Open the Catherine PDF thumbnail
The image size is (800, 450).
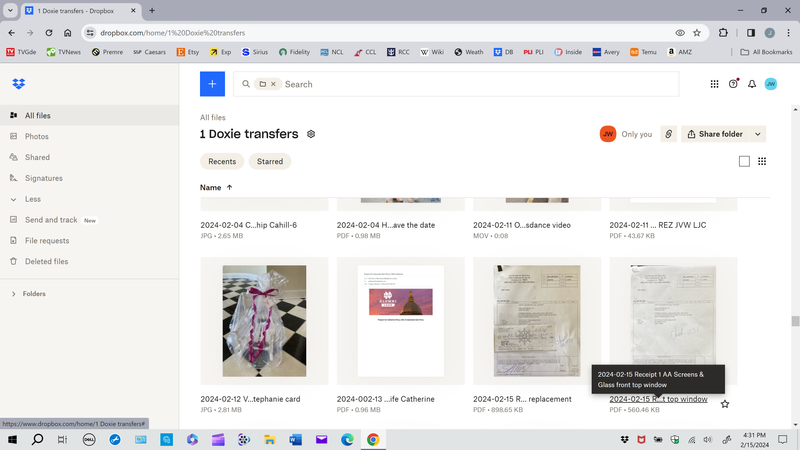(401, 321)
